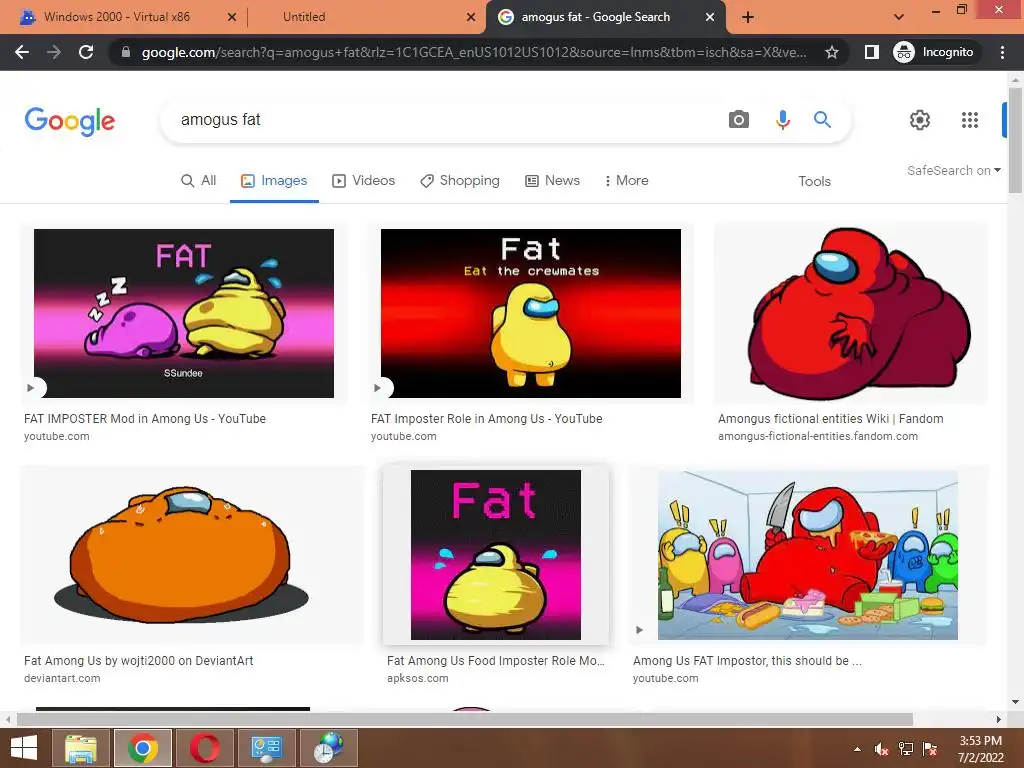Click the address bar URL

[x=474, y=52]
